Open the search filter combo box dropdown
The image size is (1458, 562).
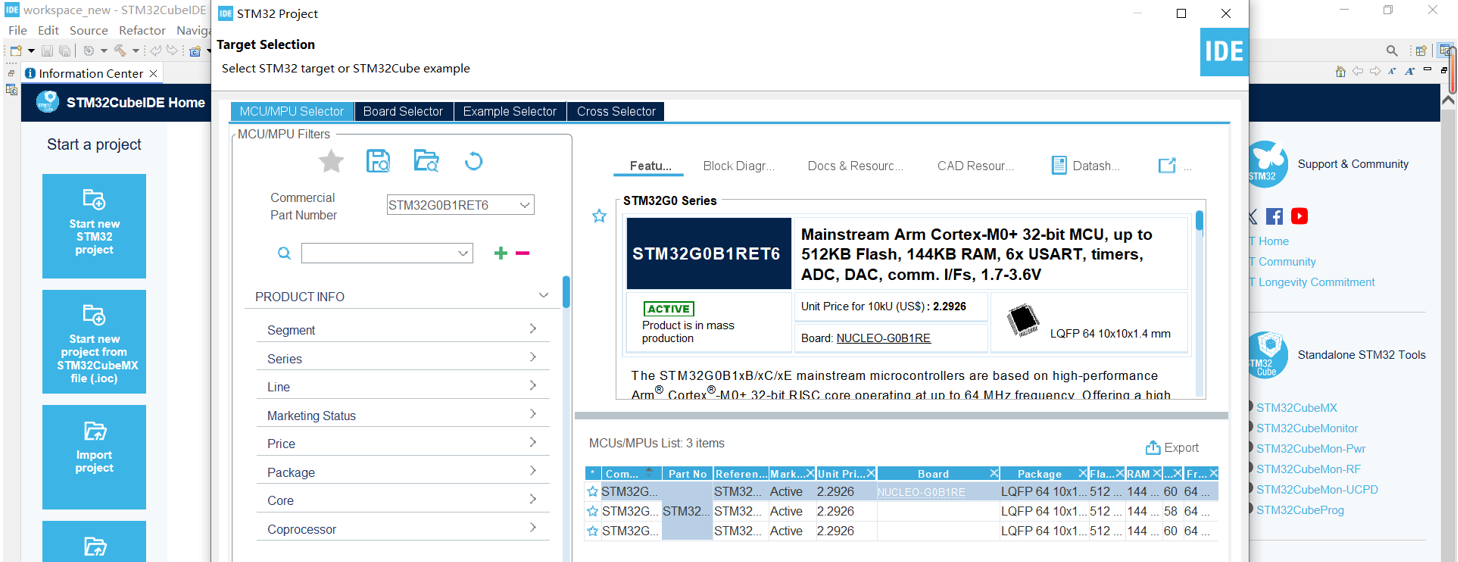(x=463, y=254)
